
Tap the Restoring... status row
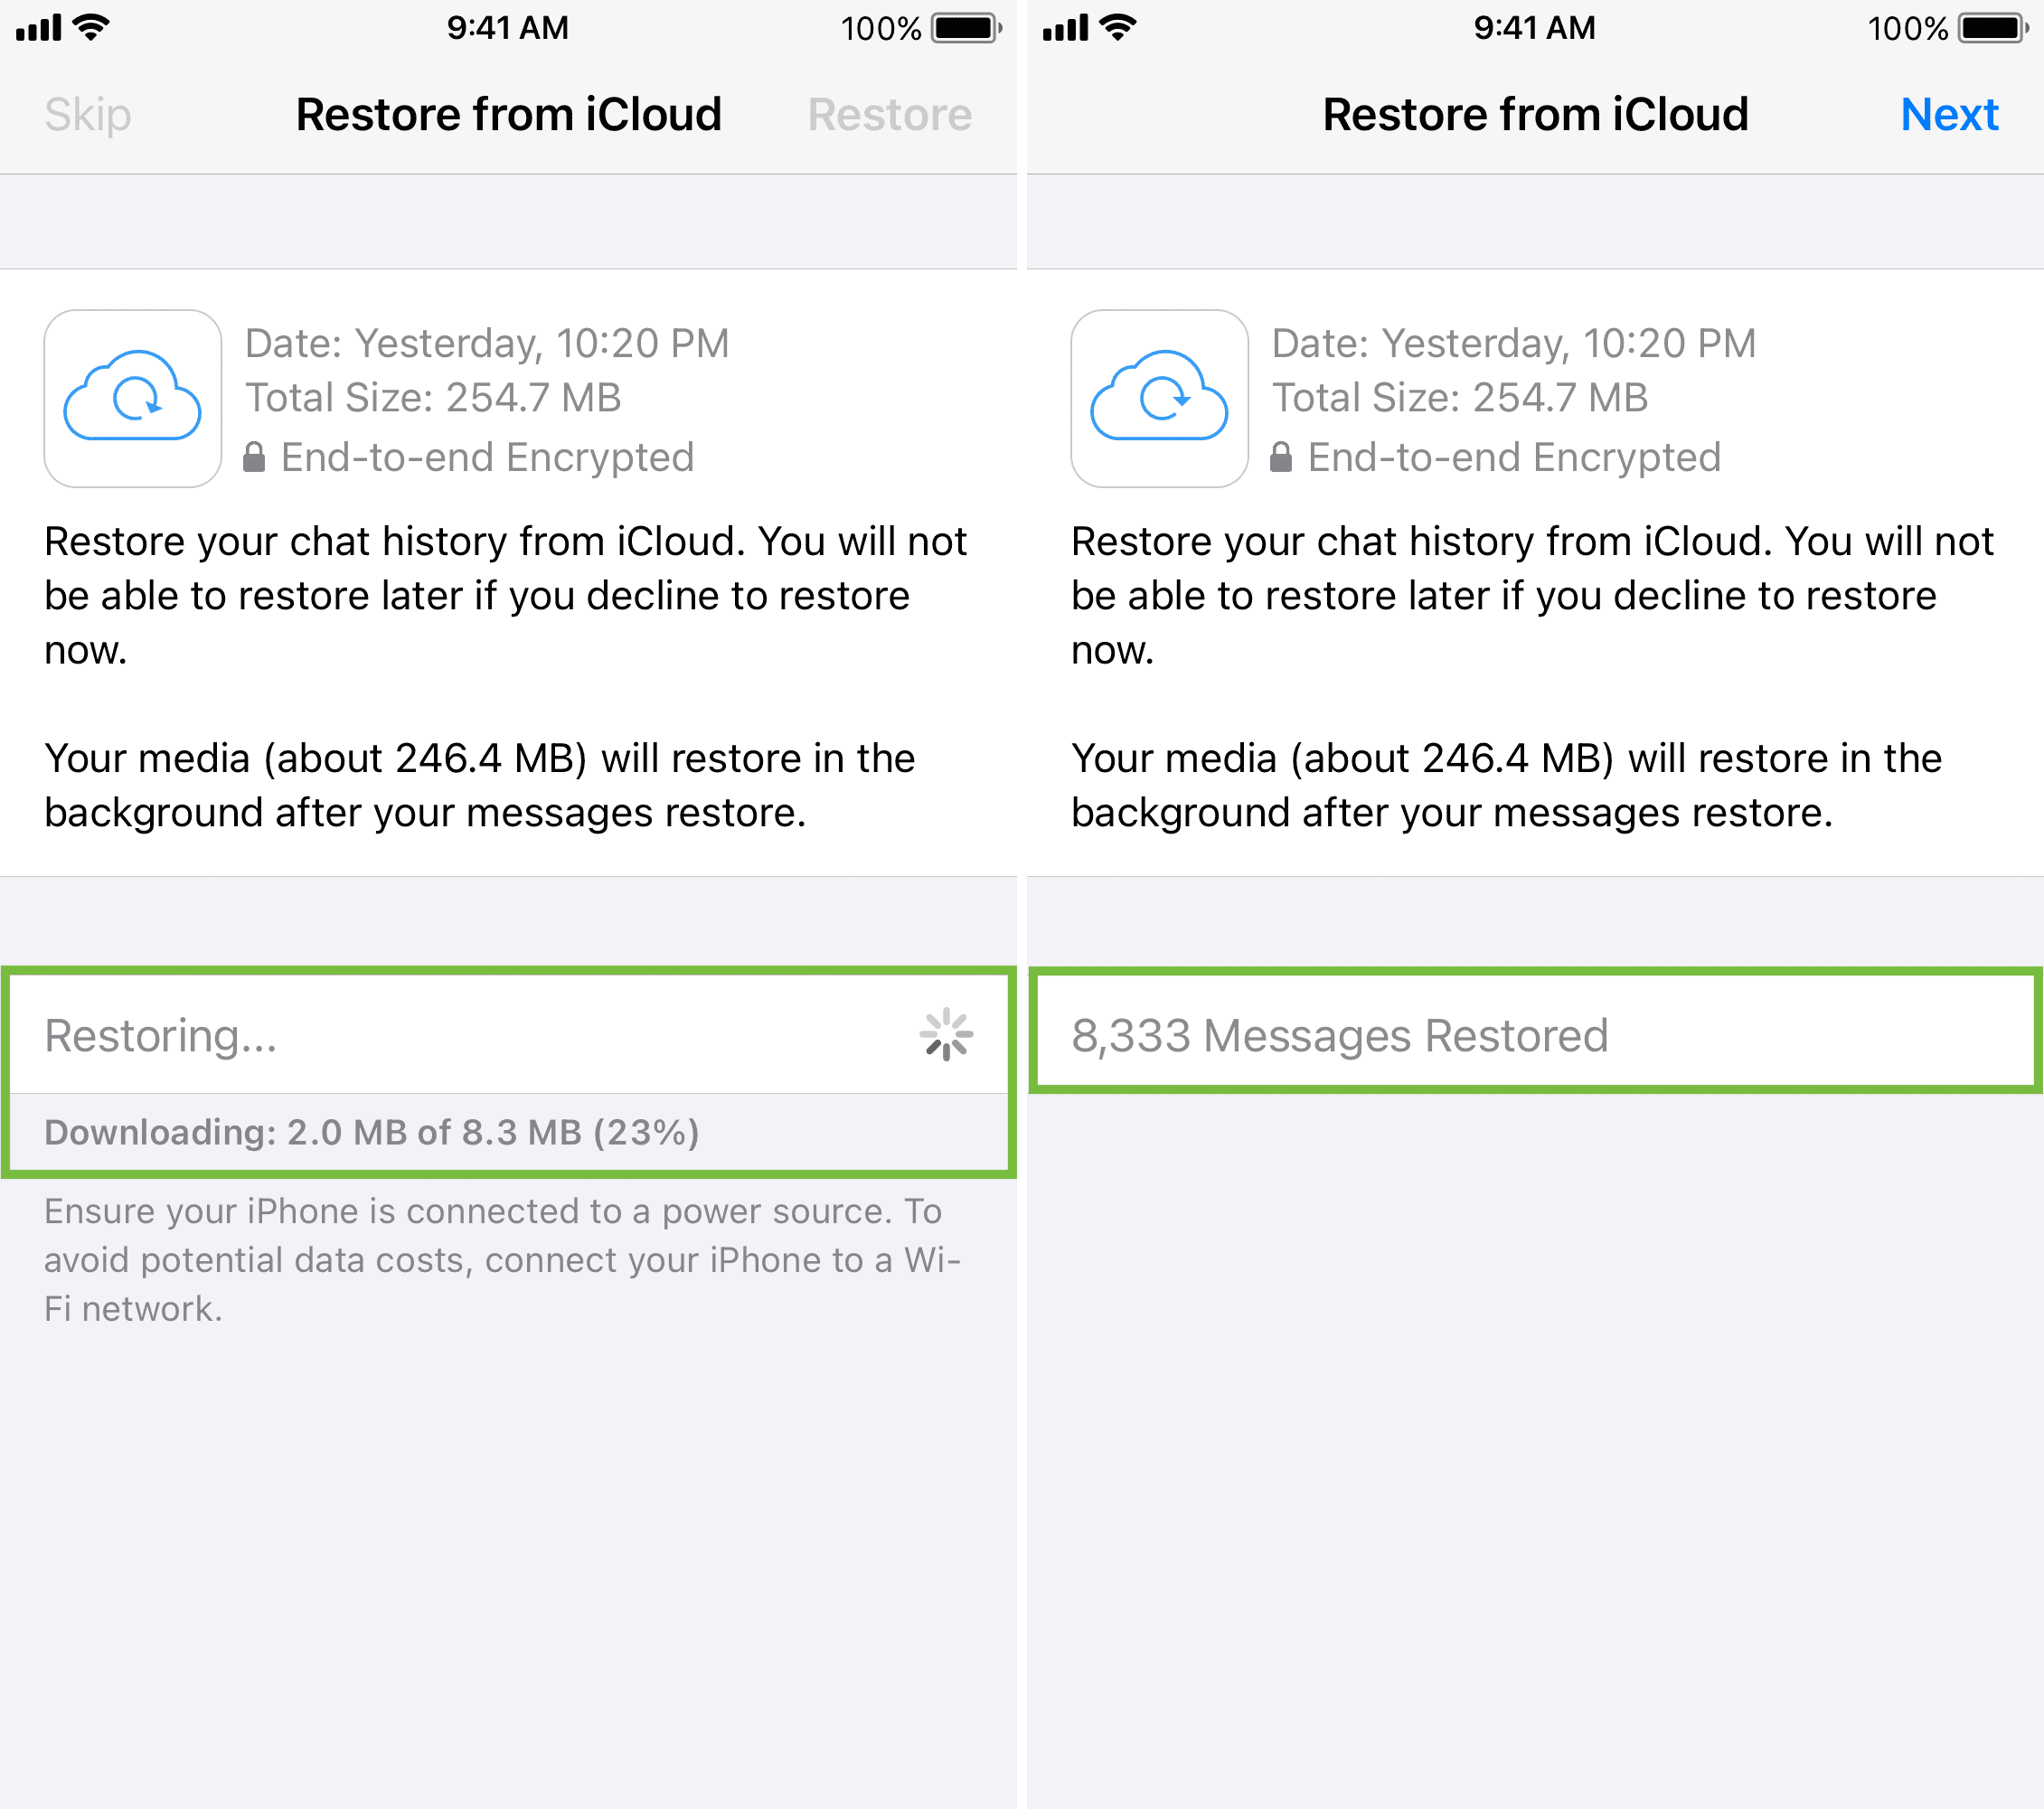pyautogui.click(x=509, y=1035)
